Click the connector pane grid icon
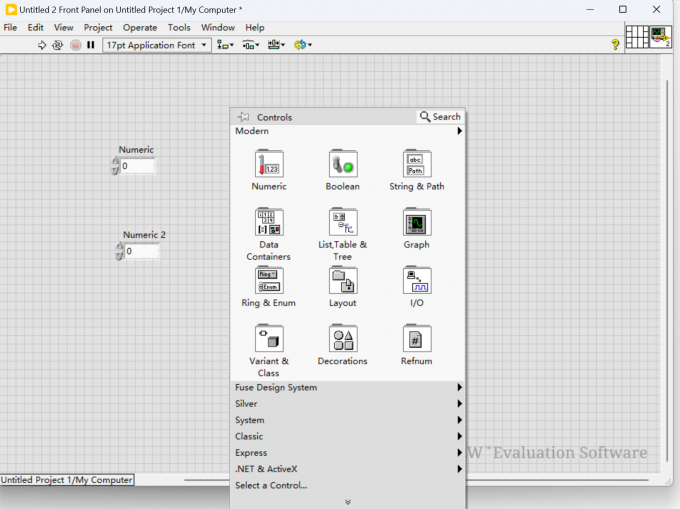The image size is (680, 509). tap(637, 37)
